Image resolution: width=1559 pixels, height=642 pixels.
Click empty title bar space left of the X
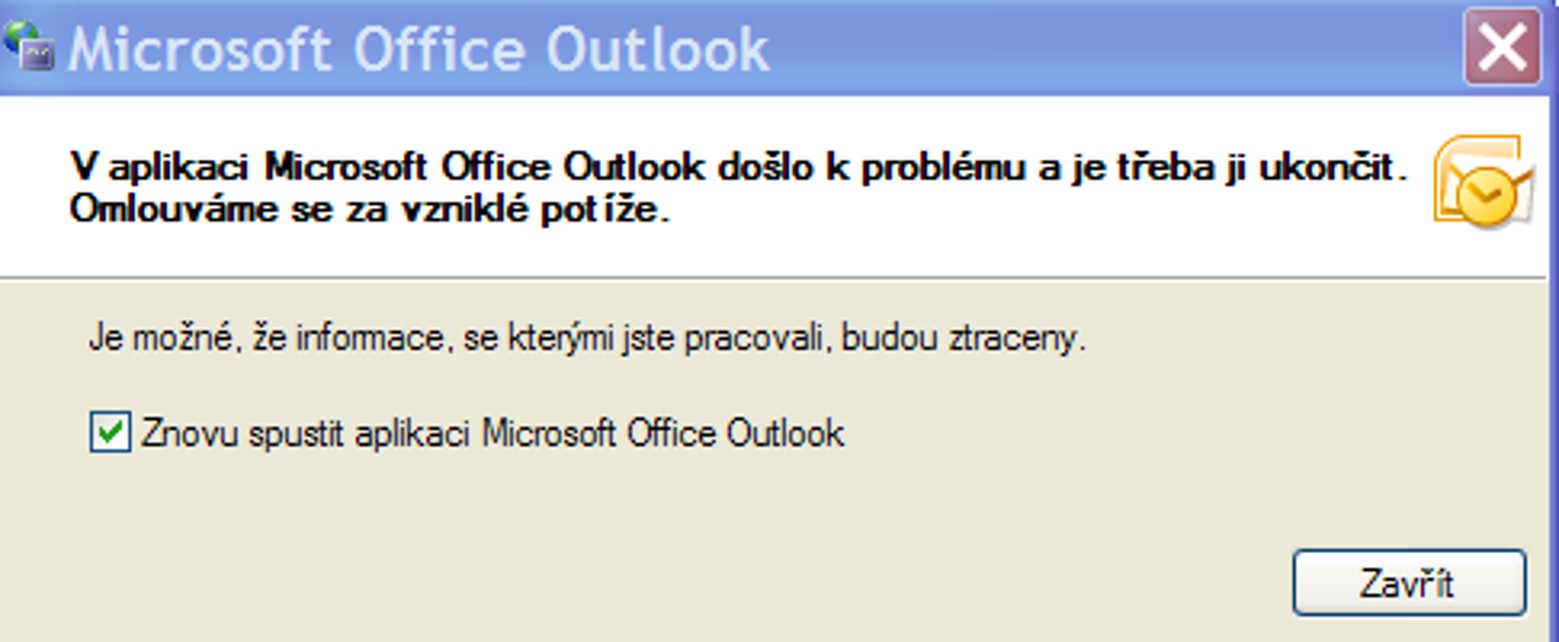tap(1100, 47)
